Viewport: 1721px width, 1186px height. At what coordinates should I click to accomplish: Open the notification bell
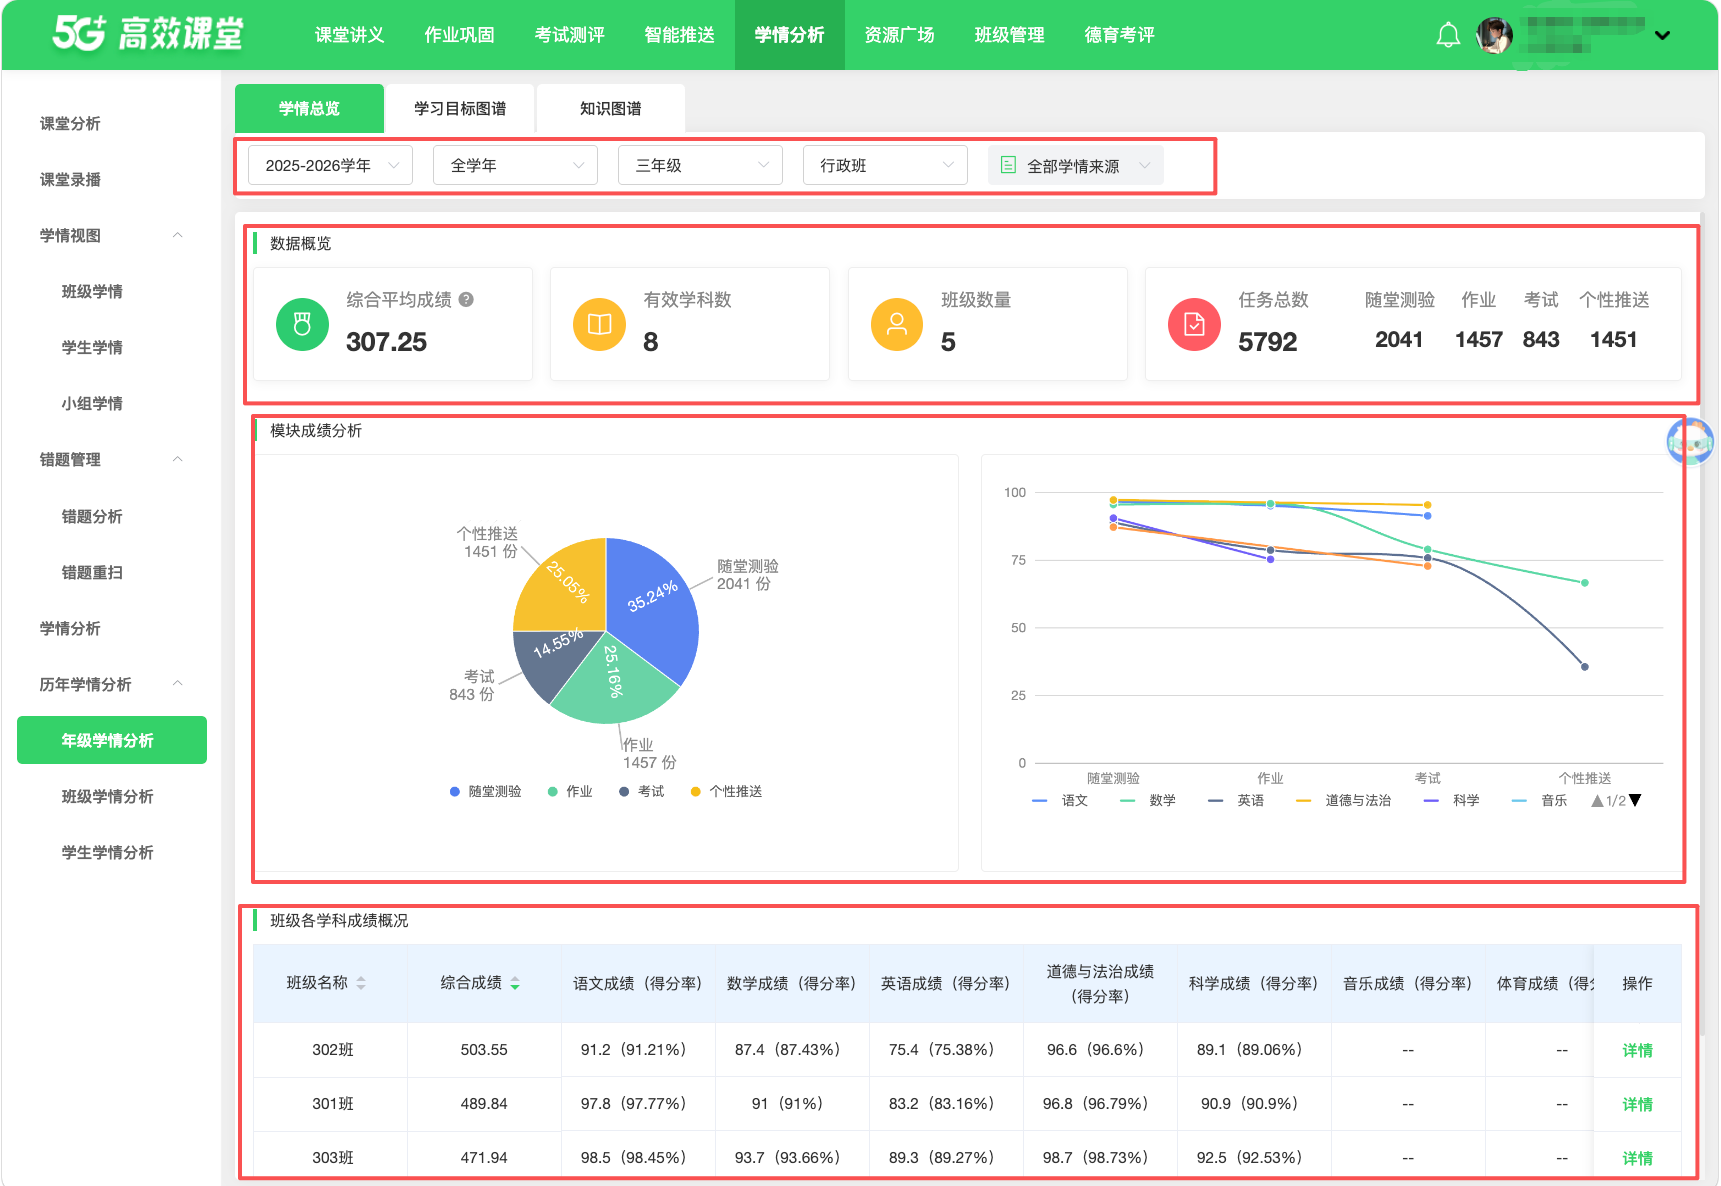pos(1447,36)
